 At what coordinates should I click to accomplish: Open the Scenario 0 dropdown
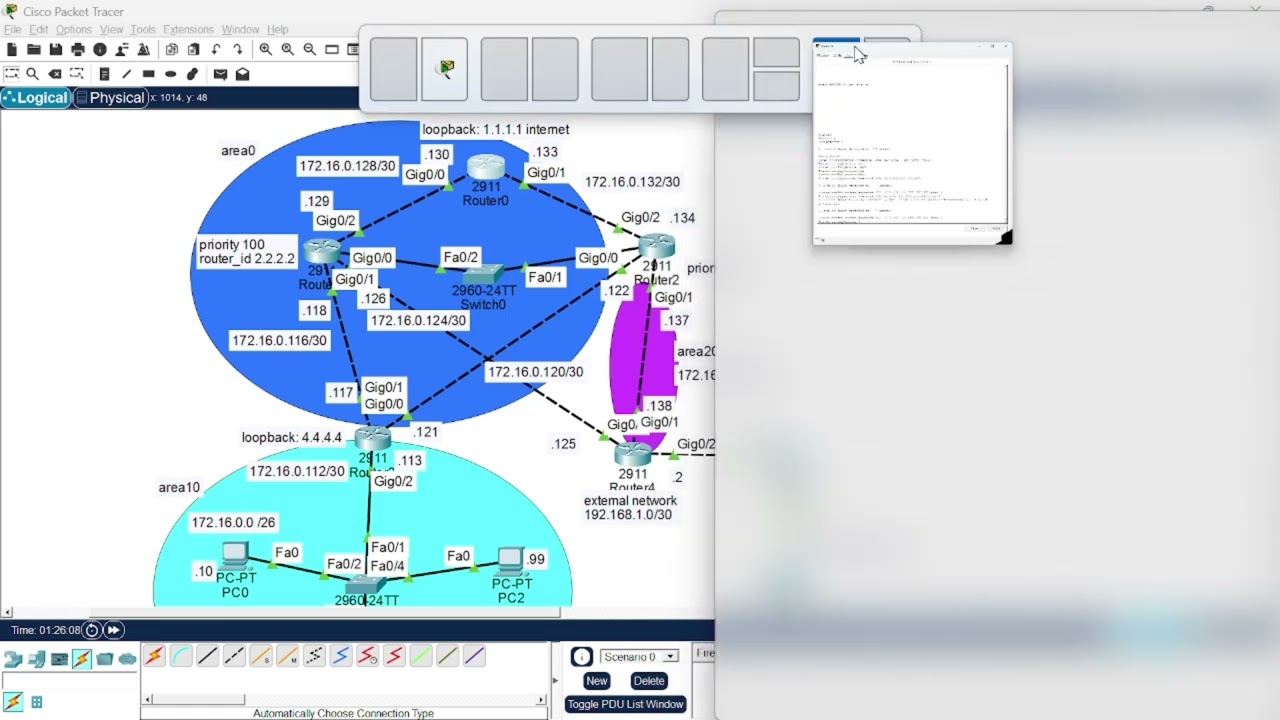639,657
